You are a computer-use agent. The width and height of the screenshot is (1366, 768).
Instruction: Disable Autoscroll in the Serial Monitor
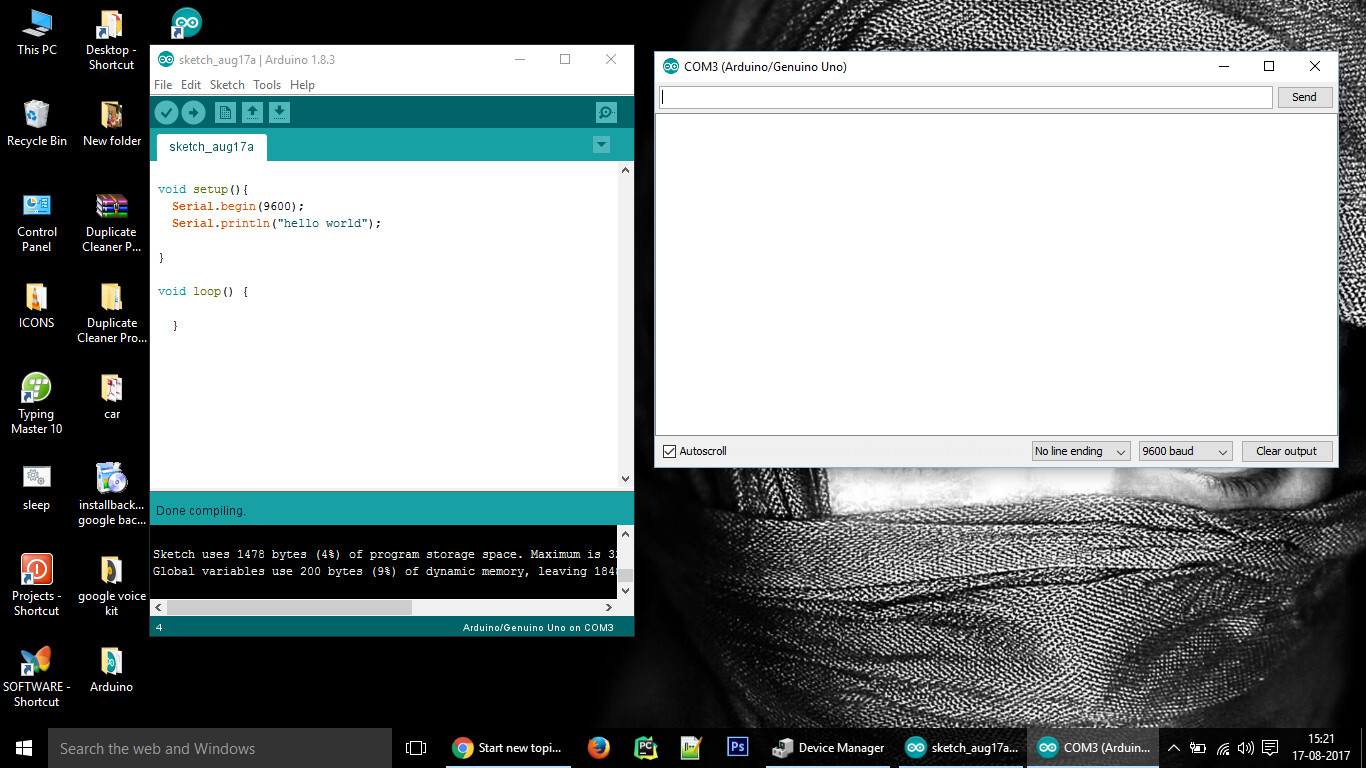(668, 451)
